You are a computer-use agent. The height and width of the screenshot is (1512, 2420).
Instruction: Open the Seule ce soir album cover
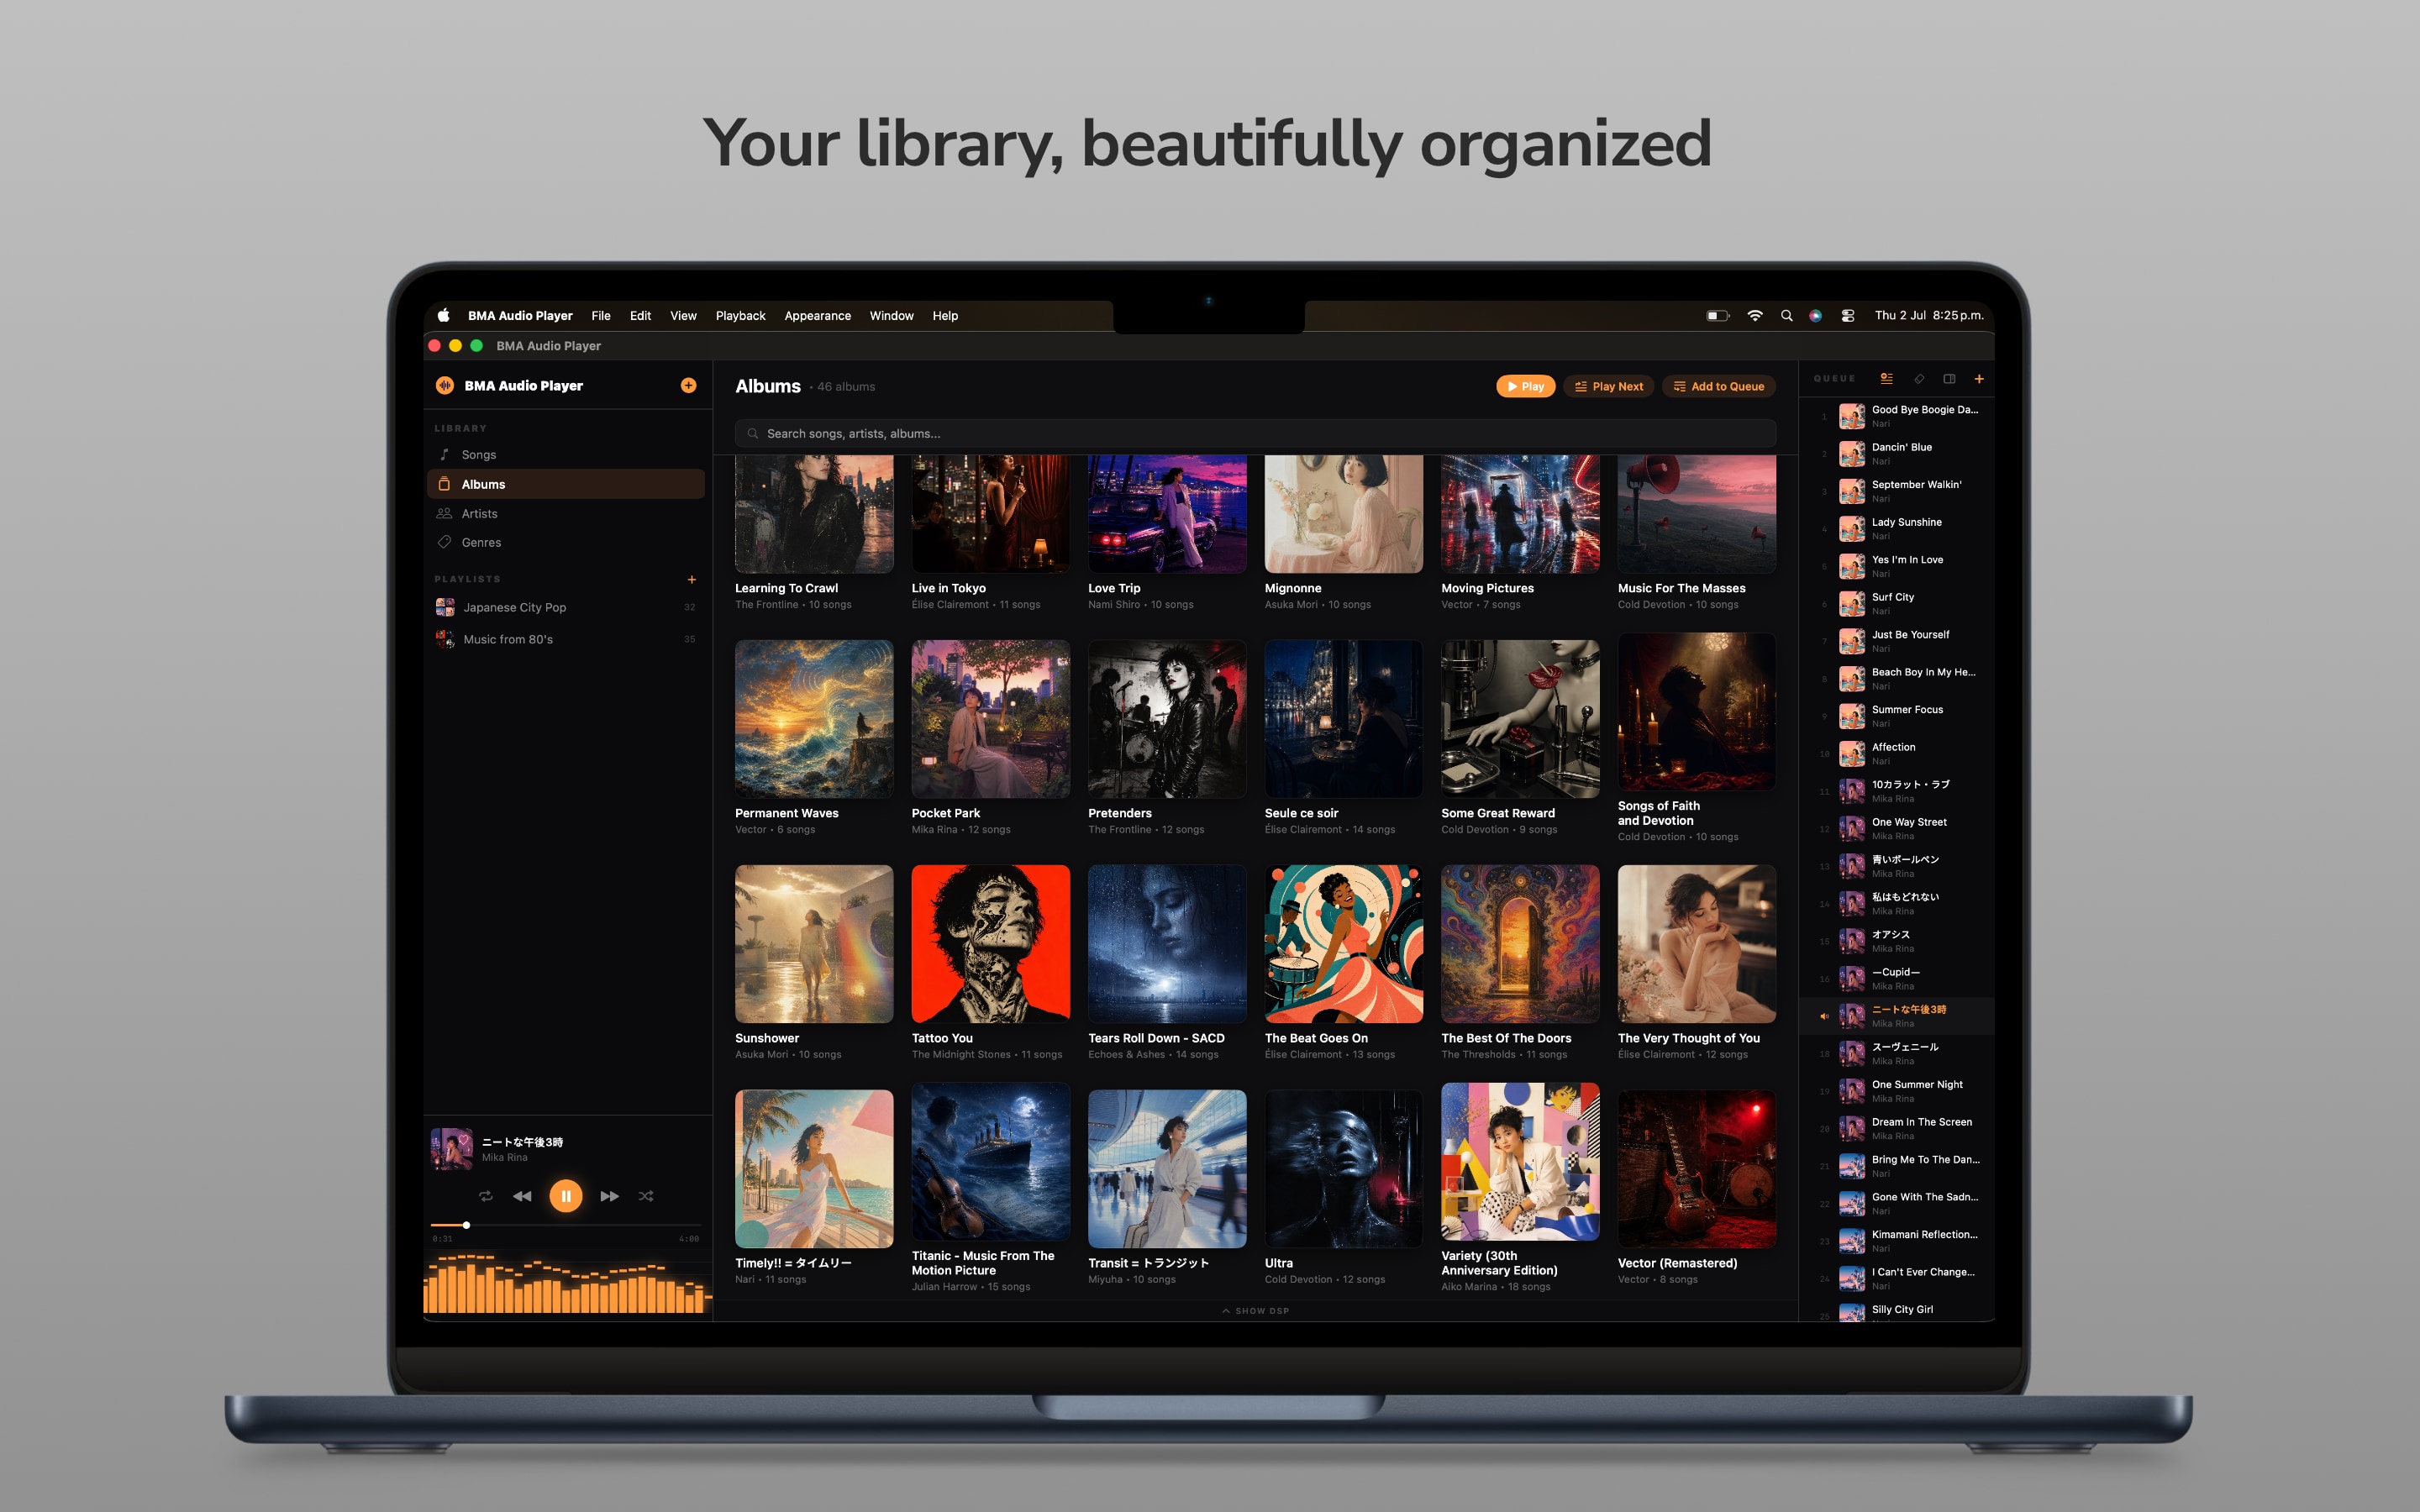click(x=1343, y=719)
